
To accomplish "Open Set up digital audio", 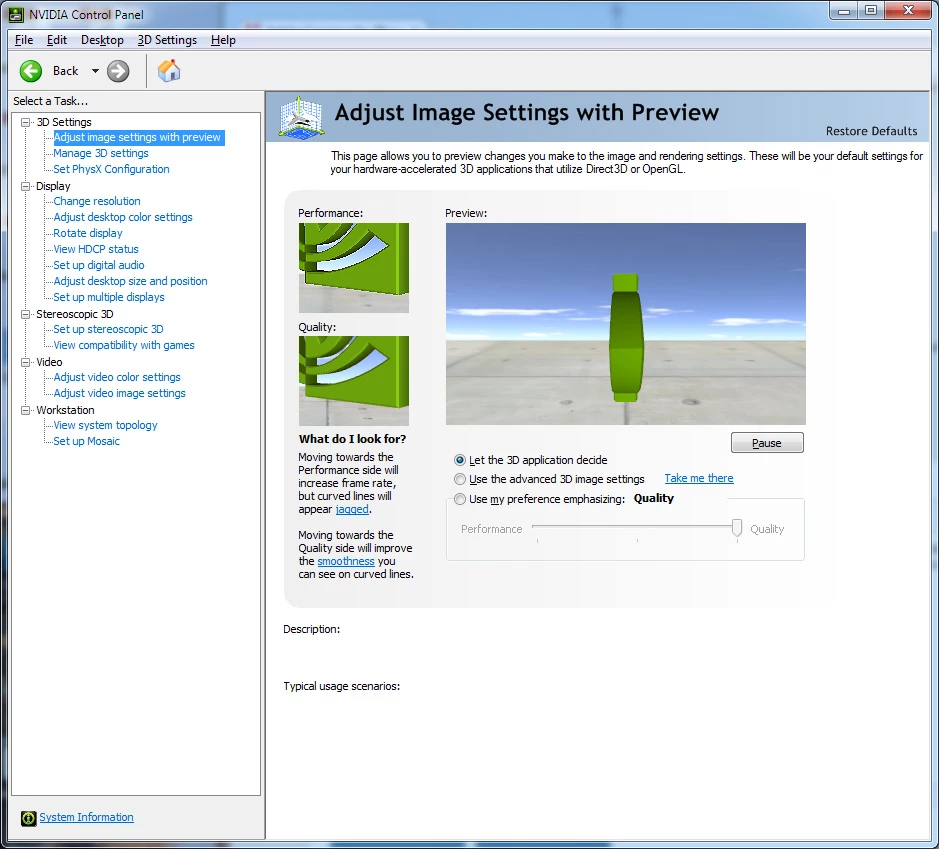I will click(99, 265).
